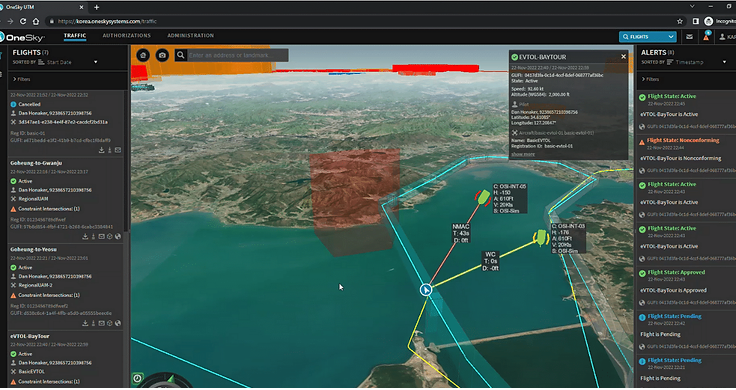This screenshot has height=390, width=736.
Task: Expand Filters in the Alerts panel
Action: pyautogui.click(x=651, y=79)
